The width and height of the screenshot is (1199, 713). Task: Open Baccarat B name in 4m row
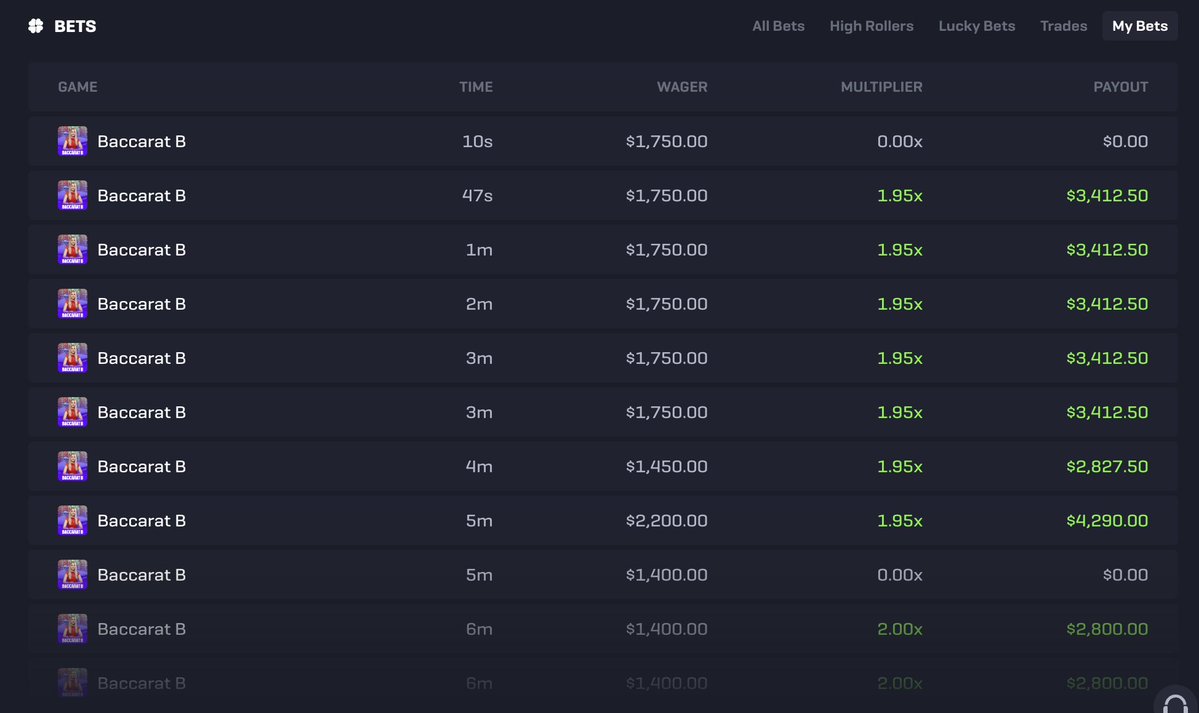click(x=141, y=467)
